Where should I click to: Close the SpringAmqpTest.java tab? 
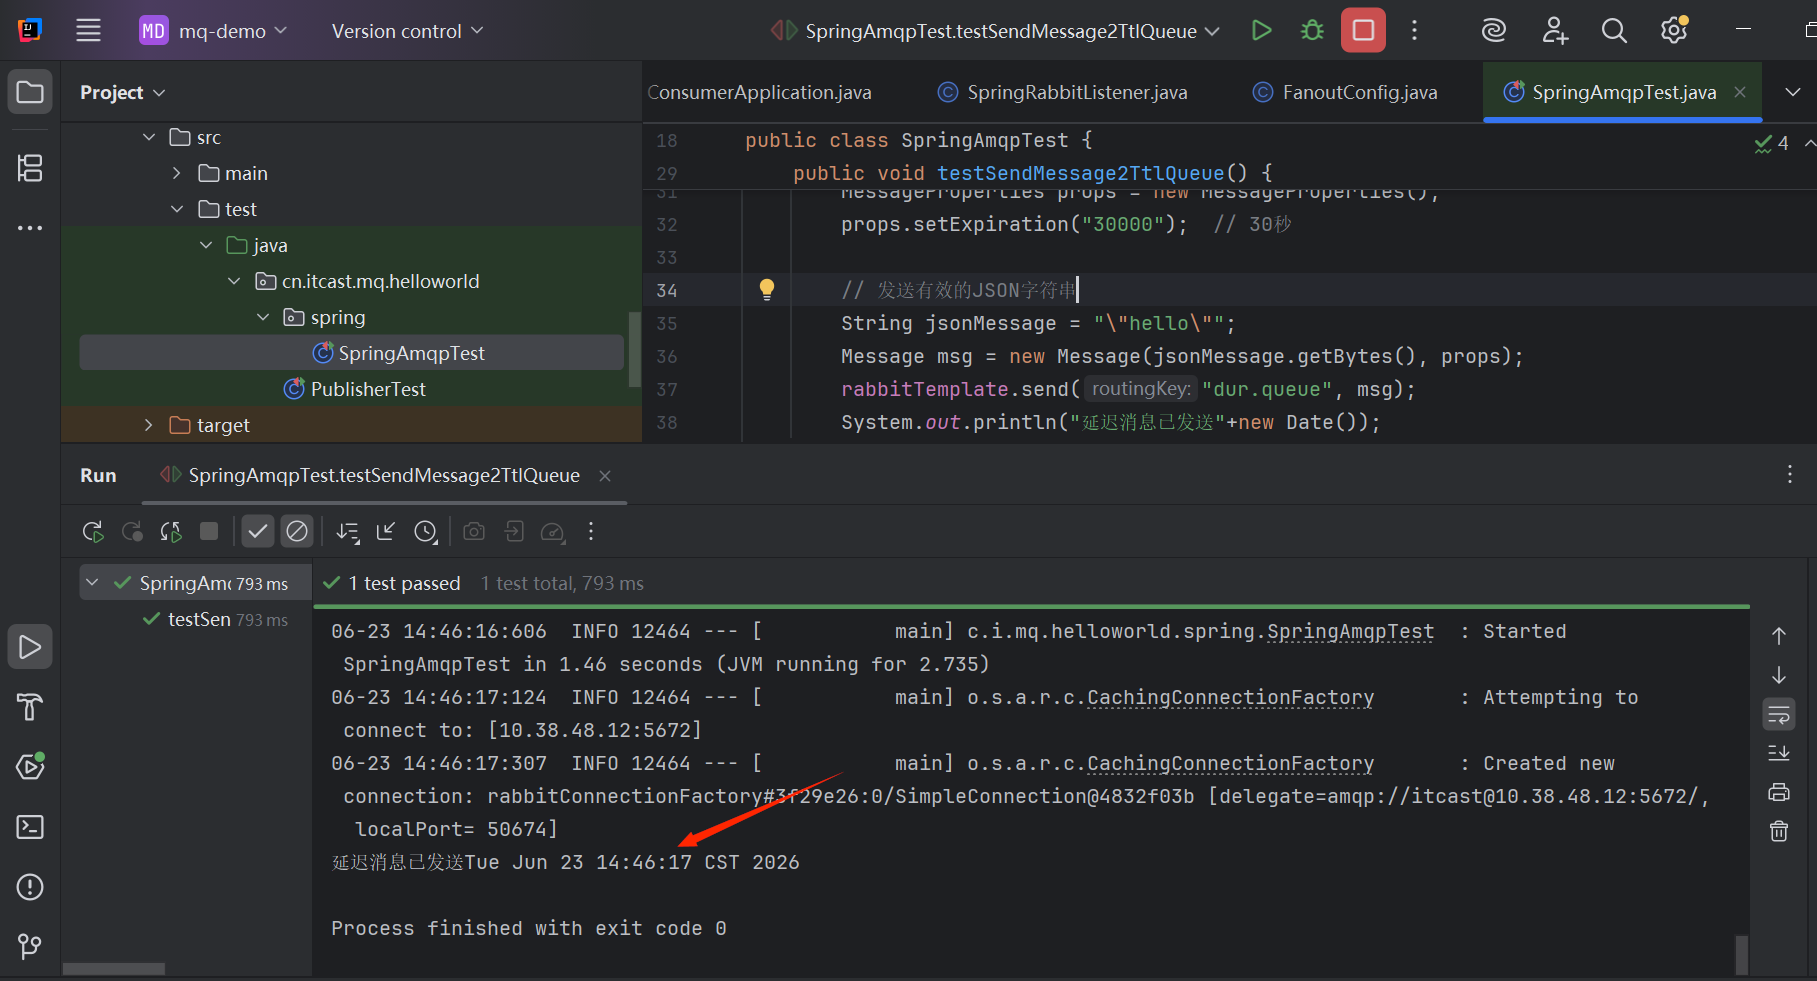pyautogui.click(x=1740, y=92)
